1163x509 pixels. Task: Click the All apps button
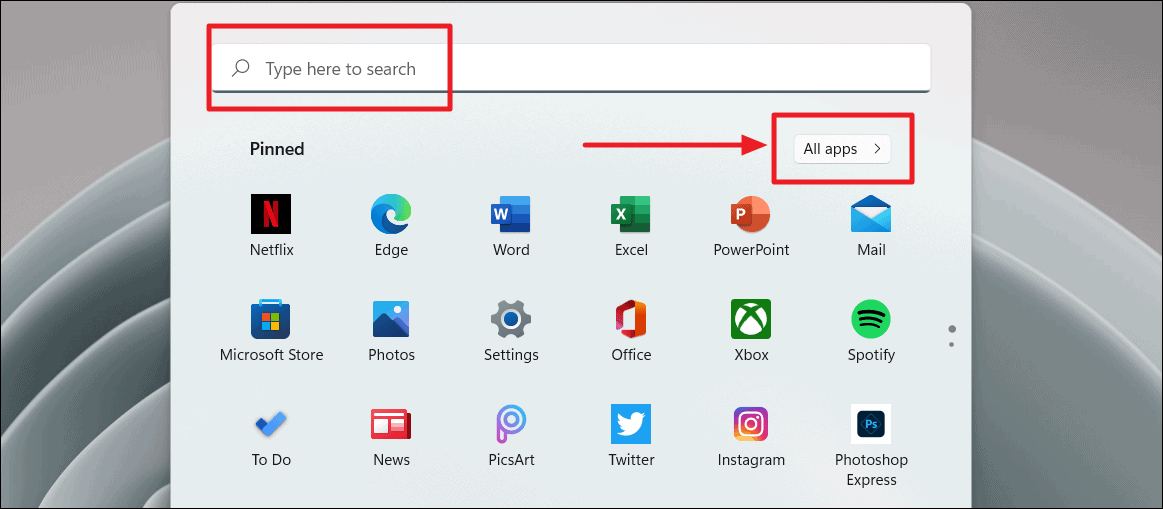[x=842, y=149]
